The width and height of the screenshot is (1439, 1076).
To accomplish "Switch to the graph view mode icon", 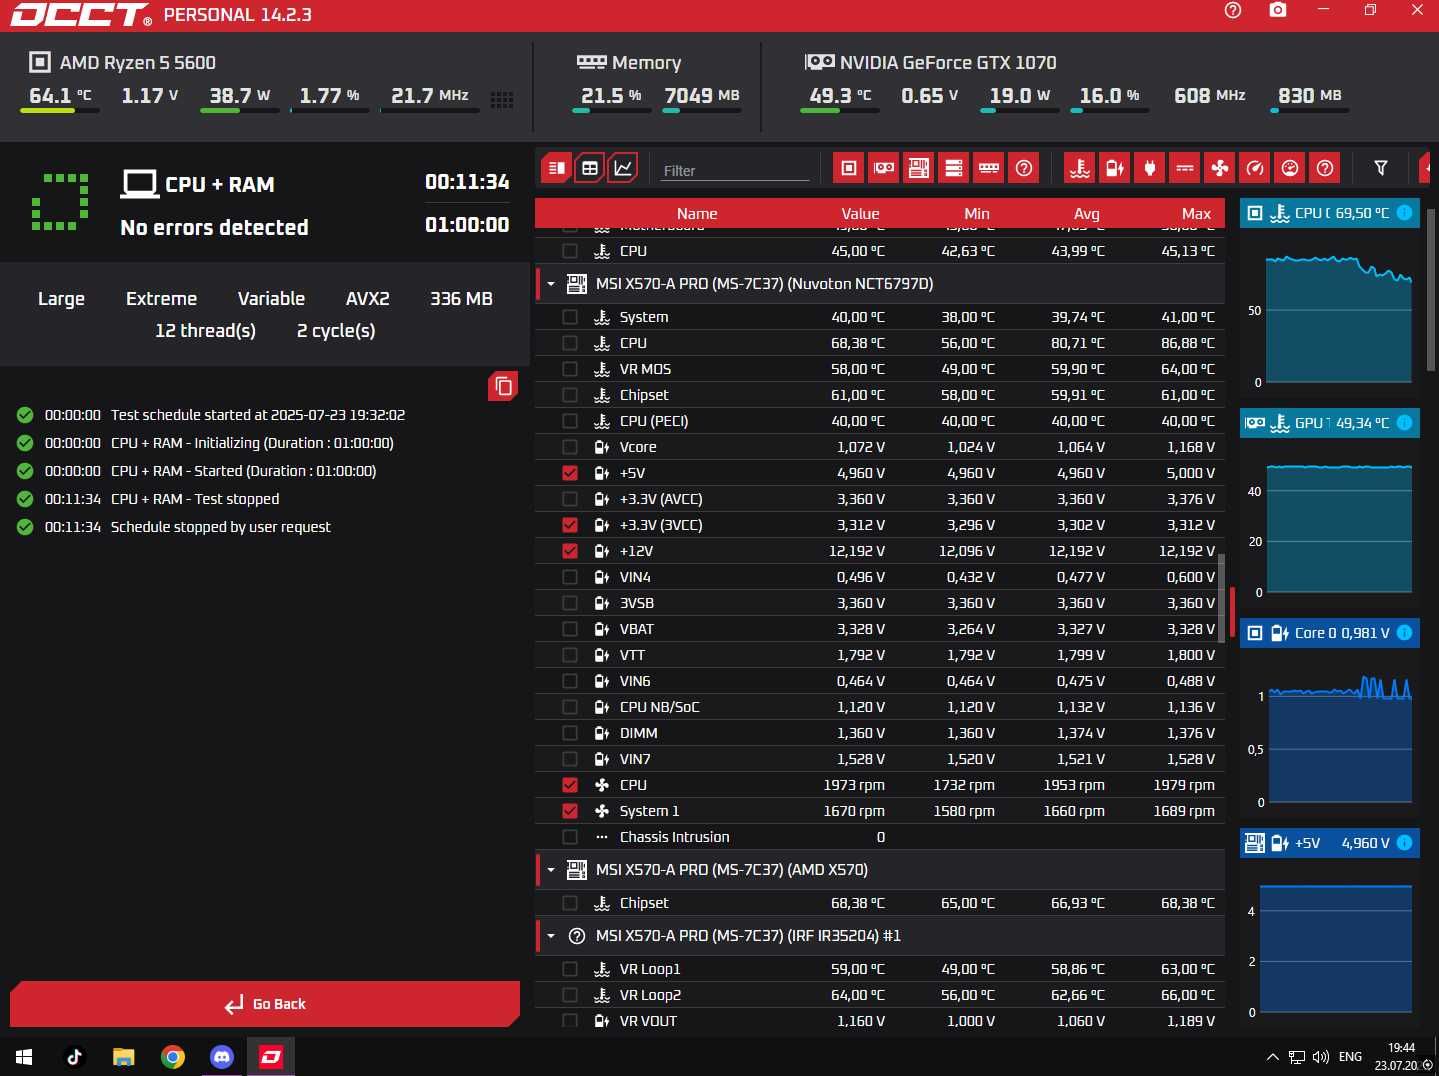I will click(x=623, y=168).
